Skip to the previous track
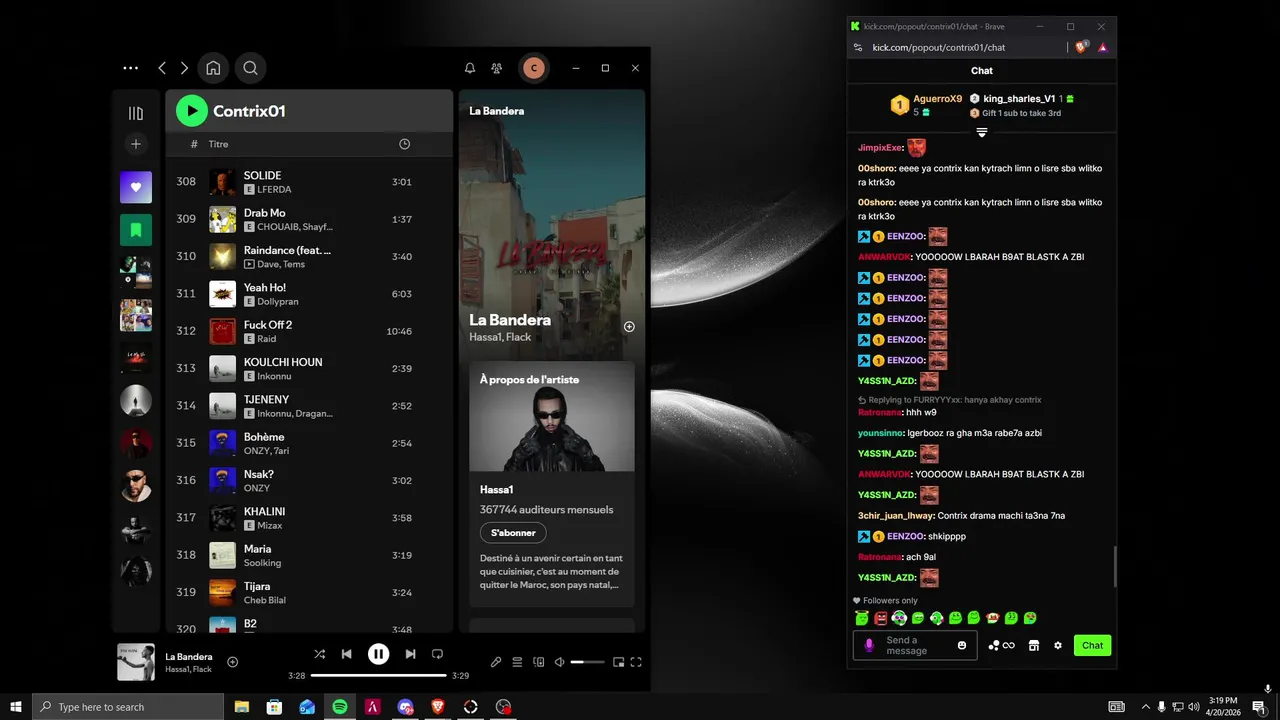 pos(347,654)
